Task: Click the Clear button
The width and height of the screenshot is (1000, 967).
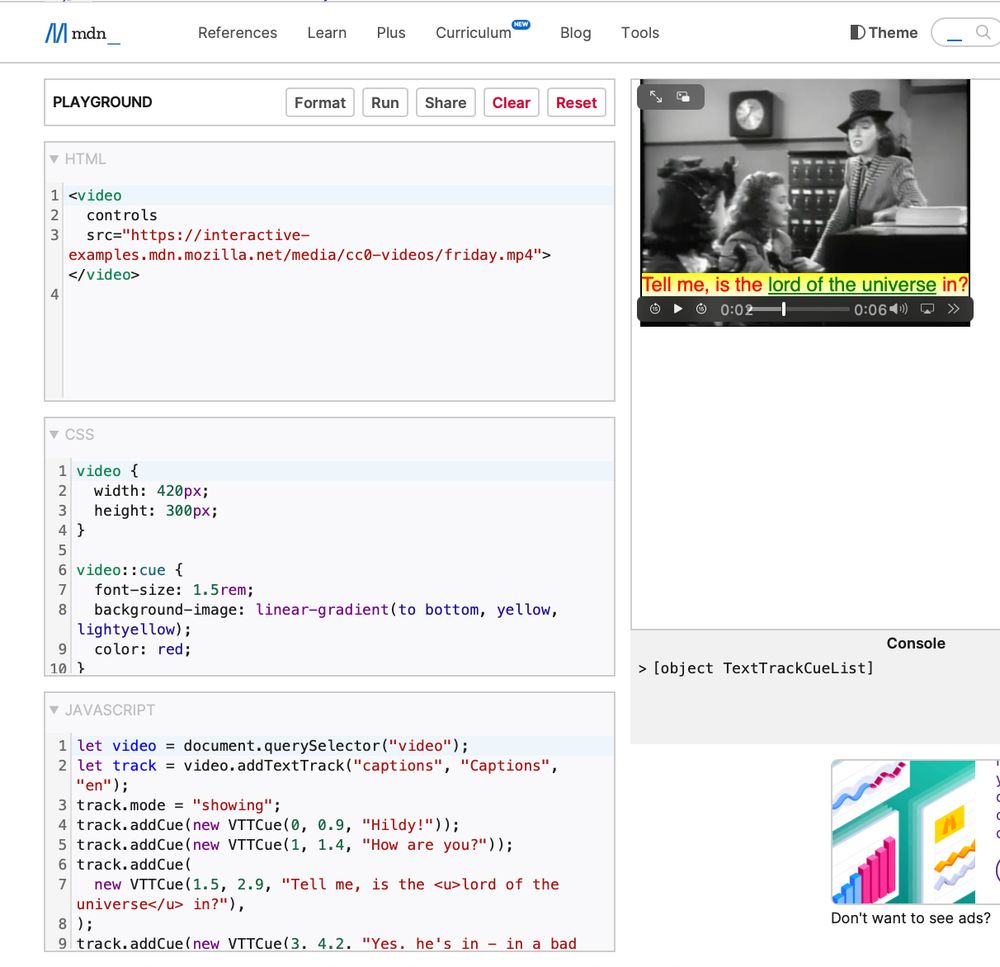Action: (x=511, y=103)
